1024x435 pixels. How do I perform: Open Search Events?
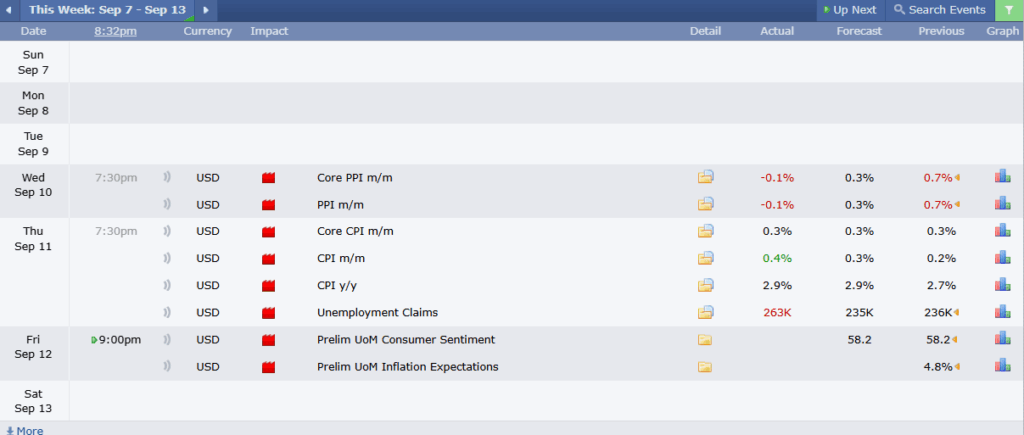point(940,10)
